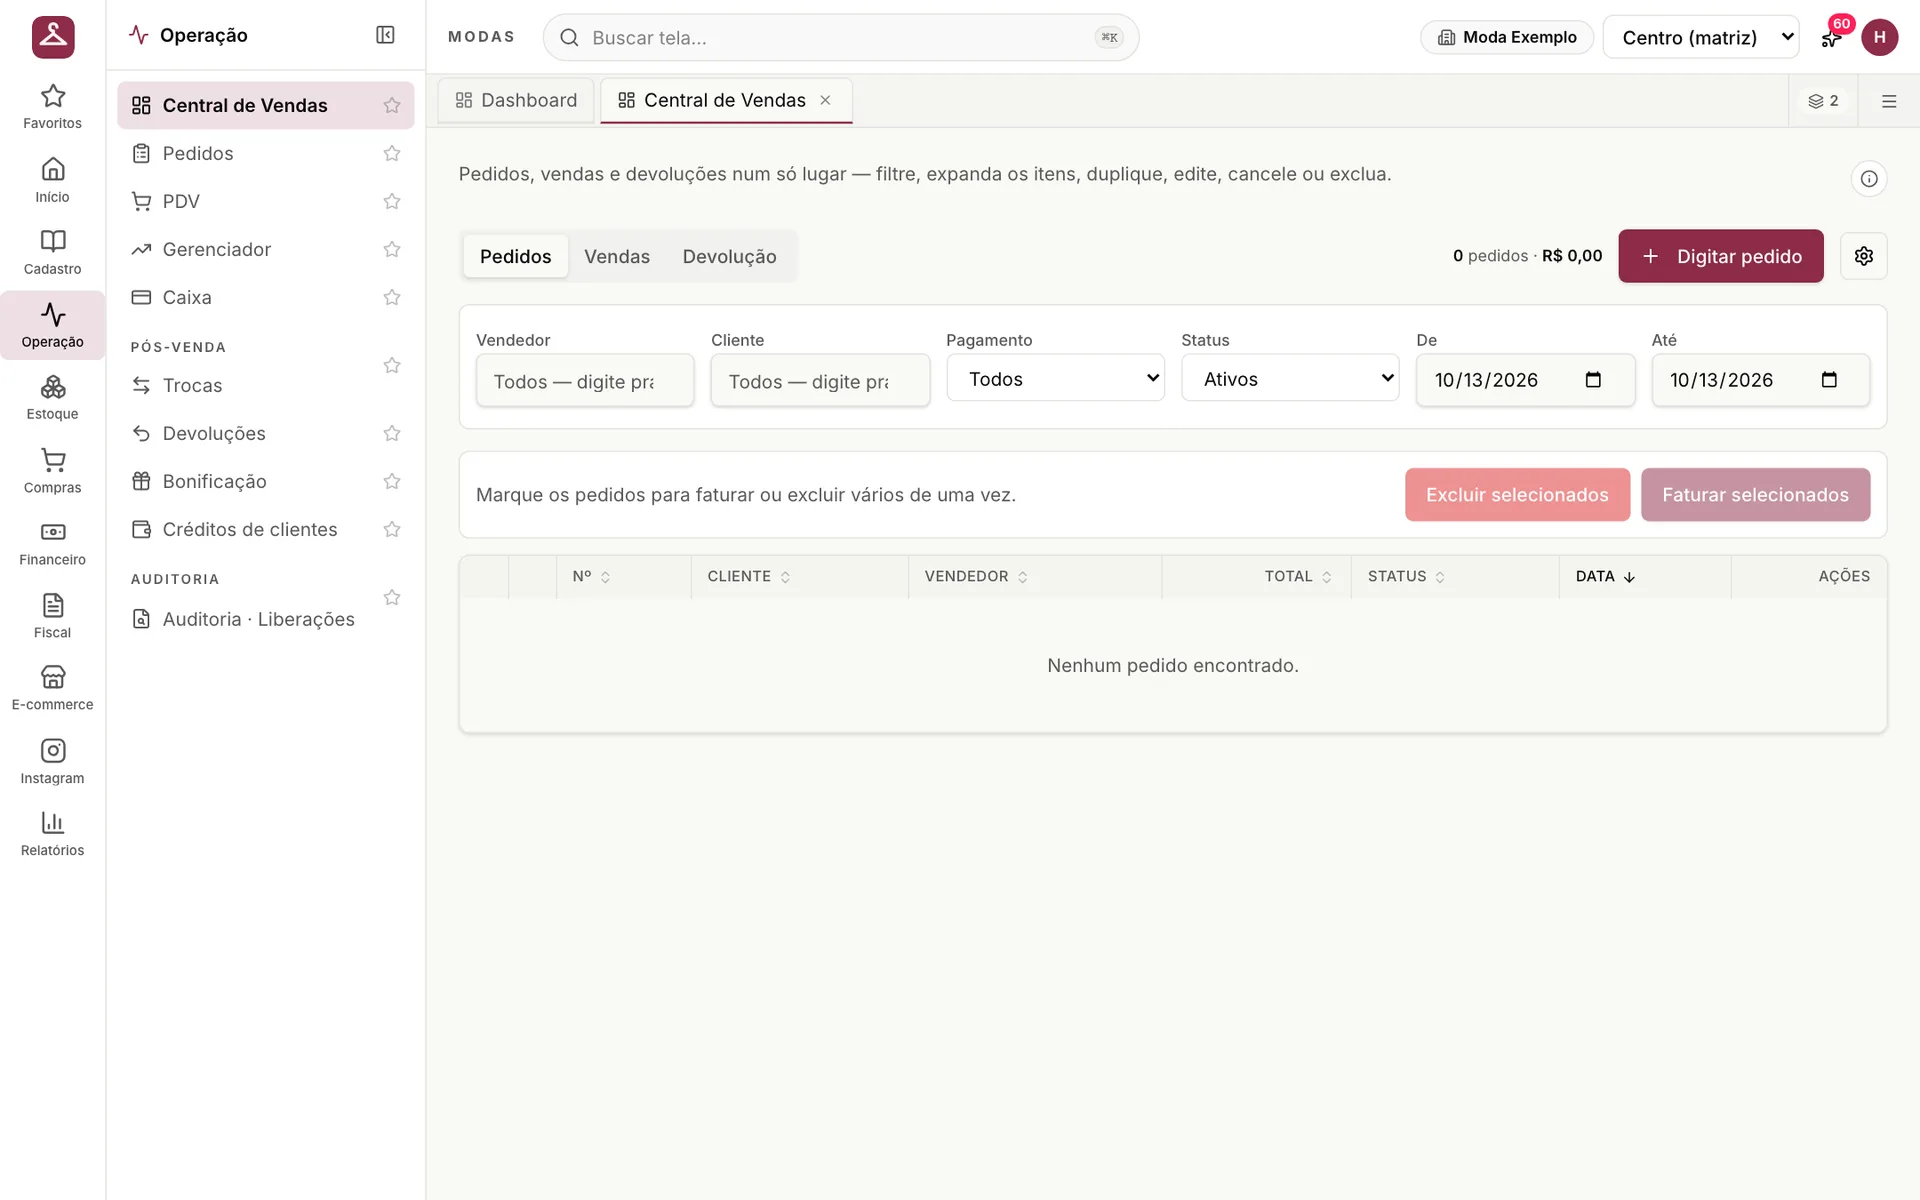Open the Instagram module icon
Image resolution: width=1920 pixels, height=1200 pixels.
coord(52,762)
